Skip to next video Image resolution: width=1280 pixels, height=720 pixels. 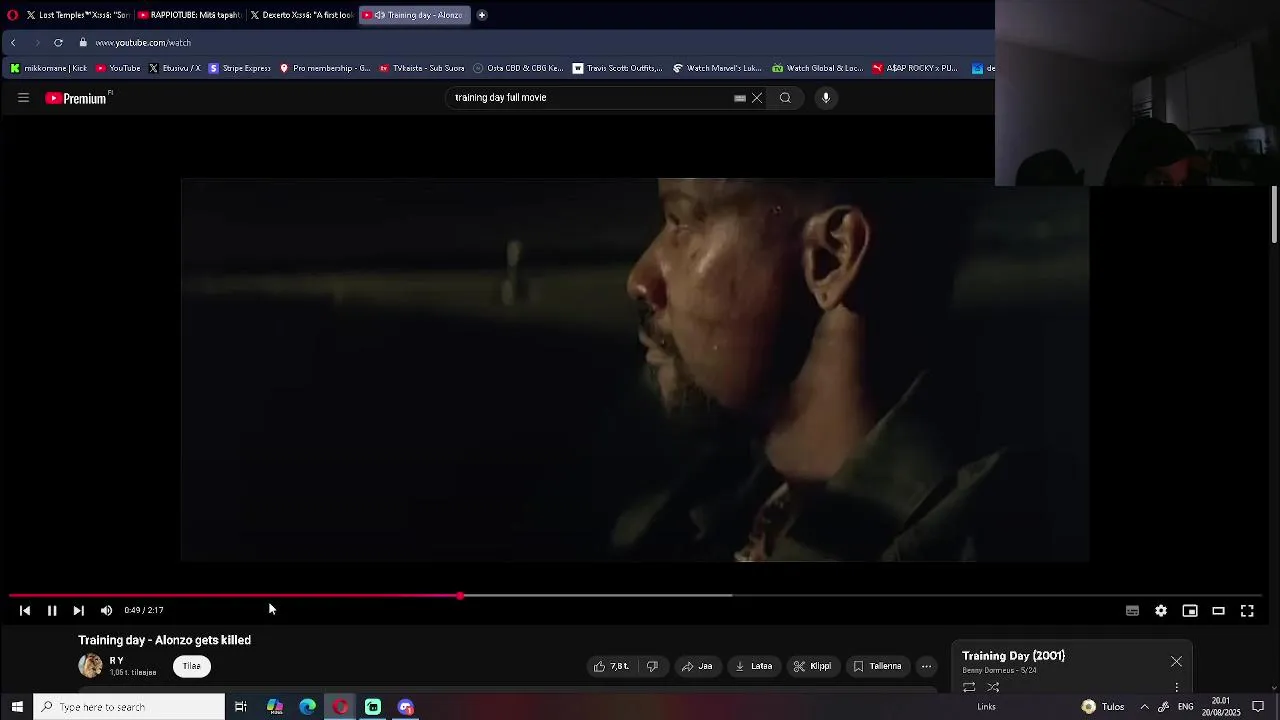pos(78,610)
